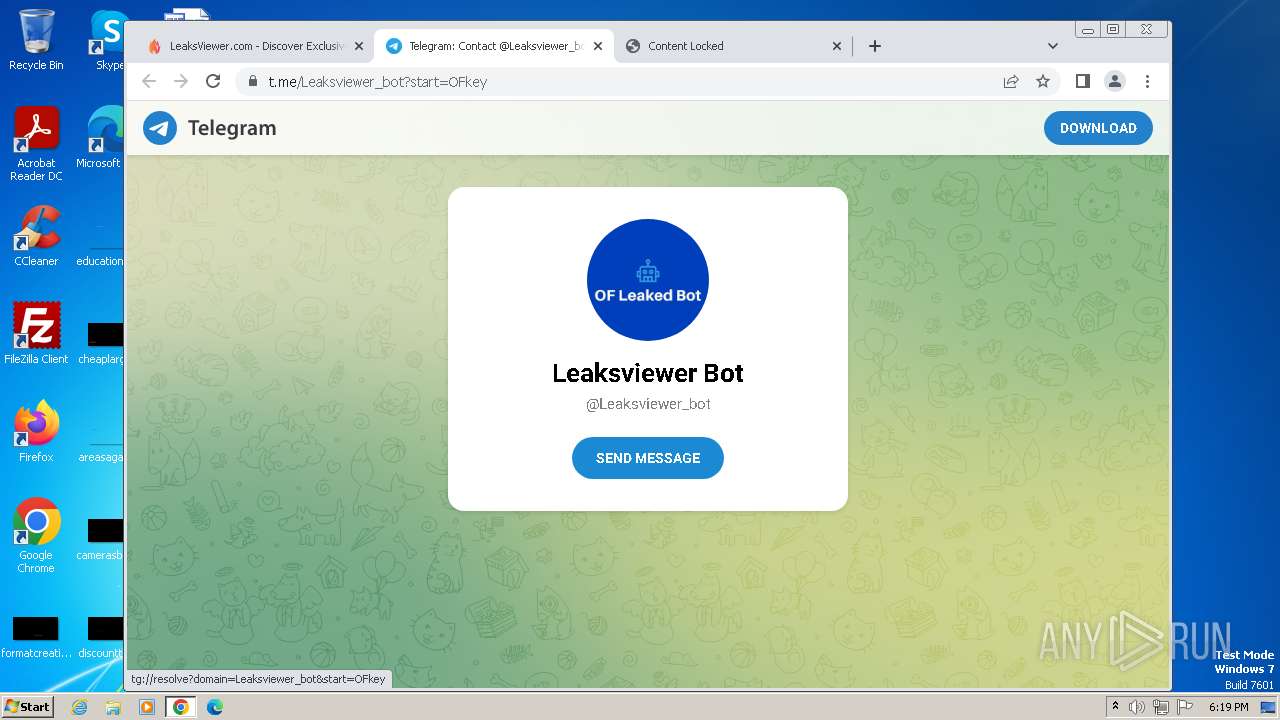
Task: Click the volume speaker tray icon
Action: point(1137,707)
